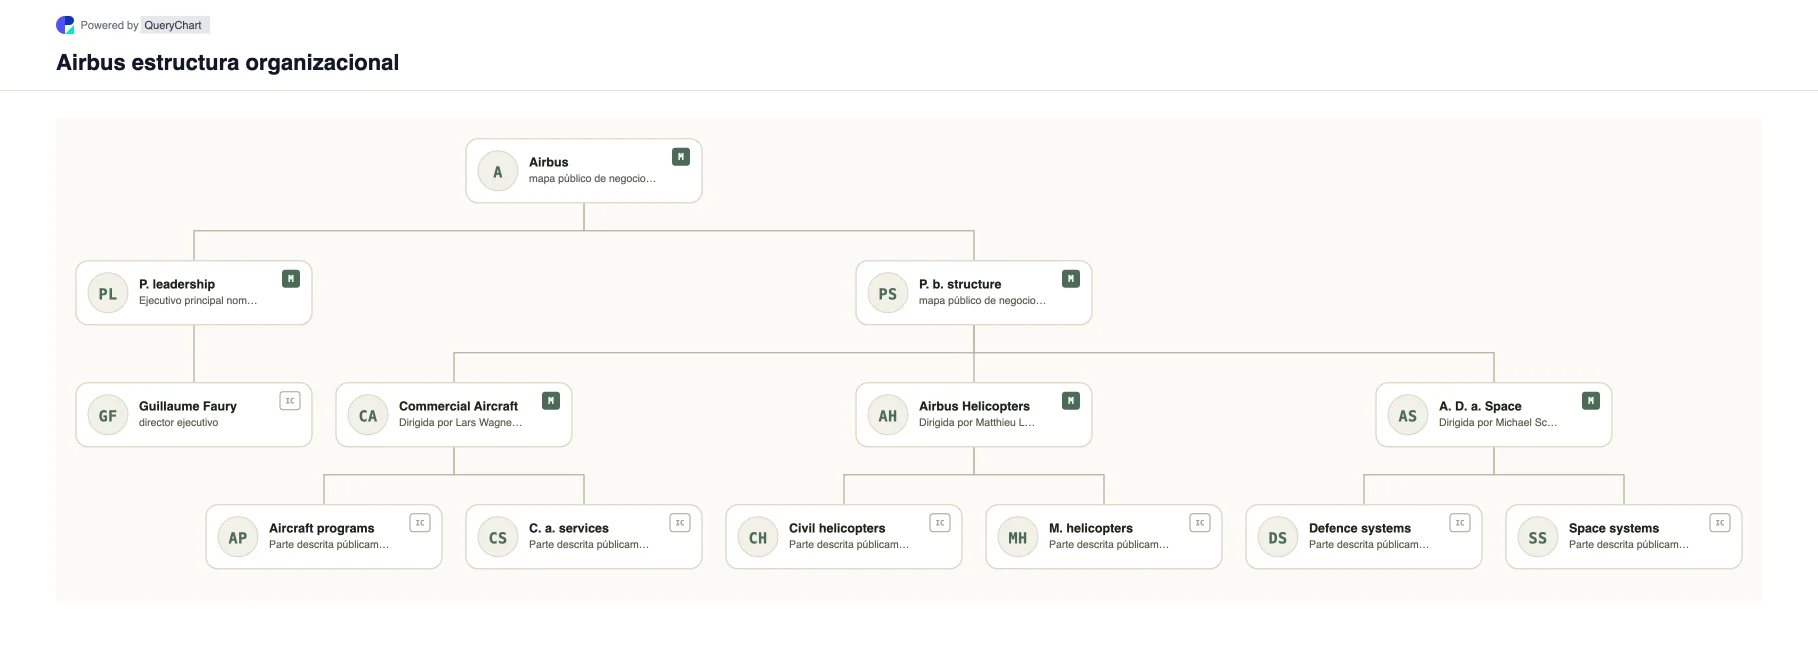Screen dimensions: 1818x658
Task: Click the M badge on P. b. structure card
Action: tap(1071, 279)
